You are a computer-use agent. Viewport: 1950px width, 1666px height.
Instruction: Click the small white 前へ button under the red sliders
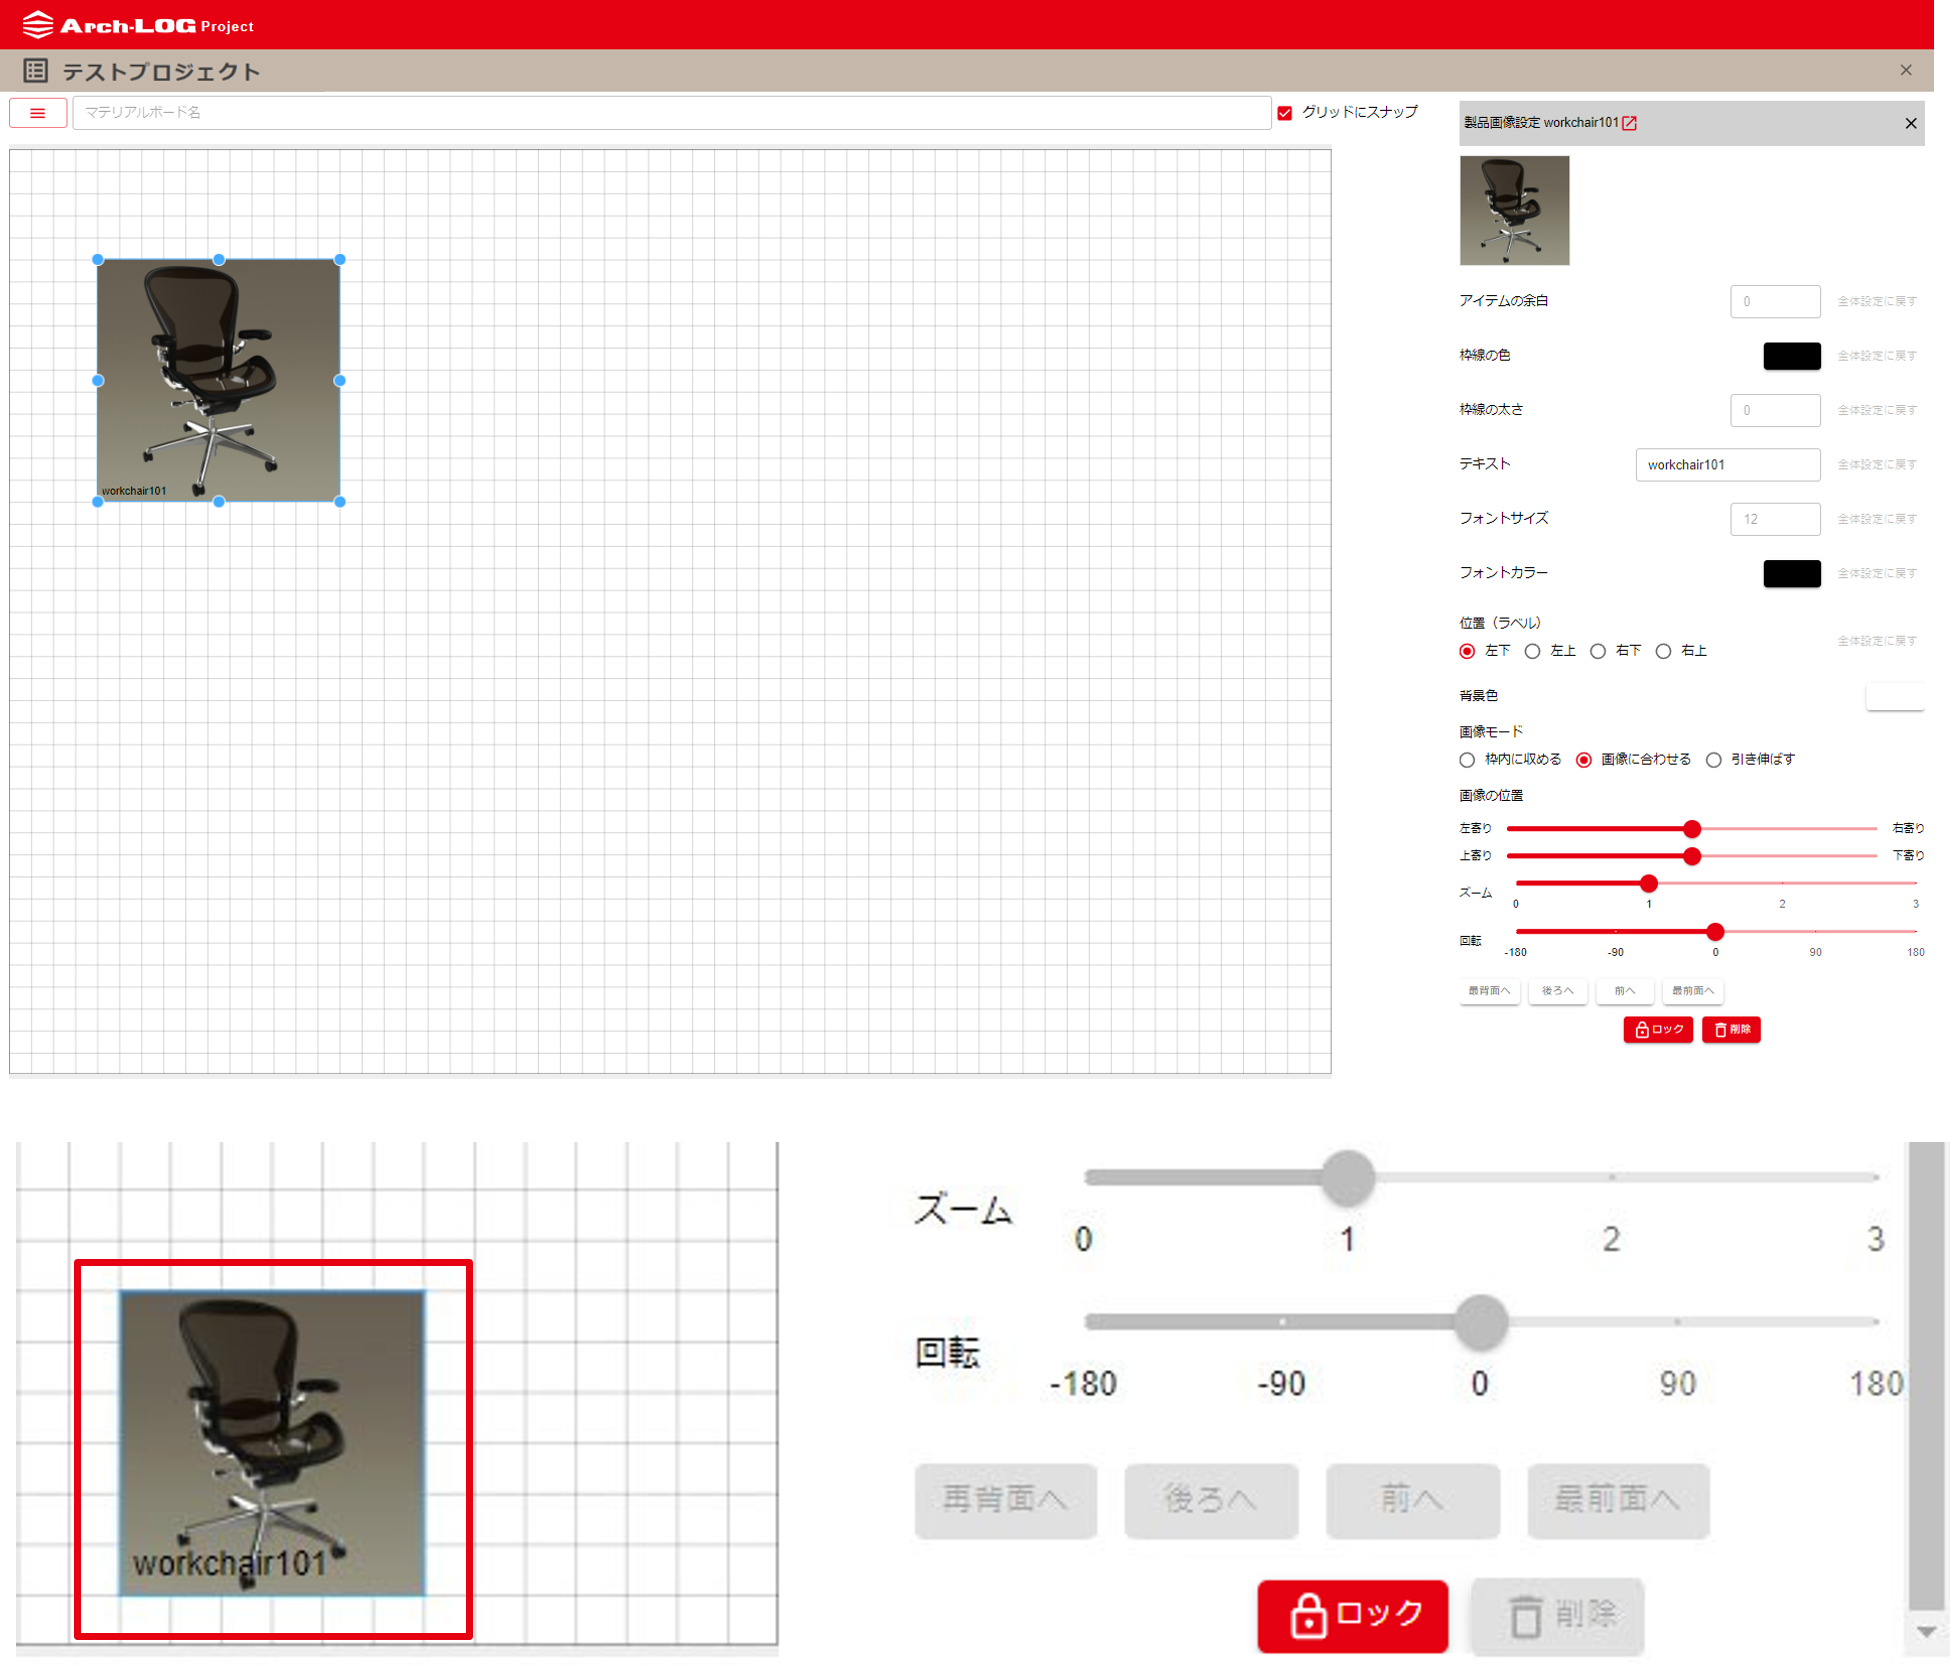tap(1625, 991)
